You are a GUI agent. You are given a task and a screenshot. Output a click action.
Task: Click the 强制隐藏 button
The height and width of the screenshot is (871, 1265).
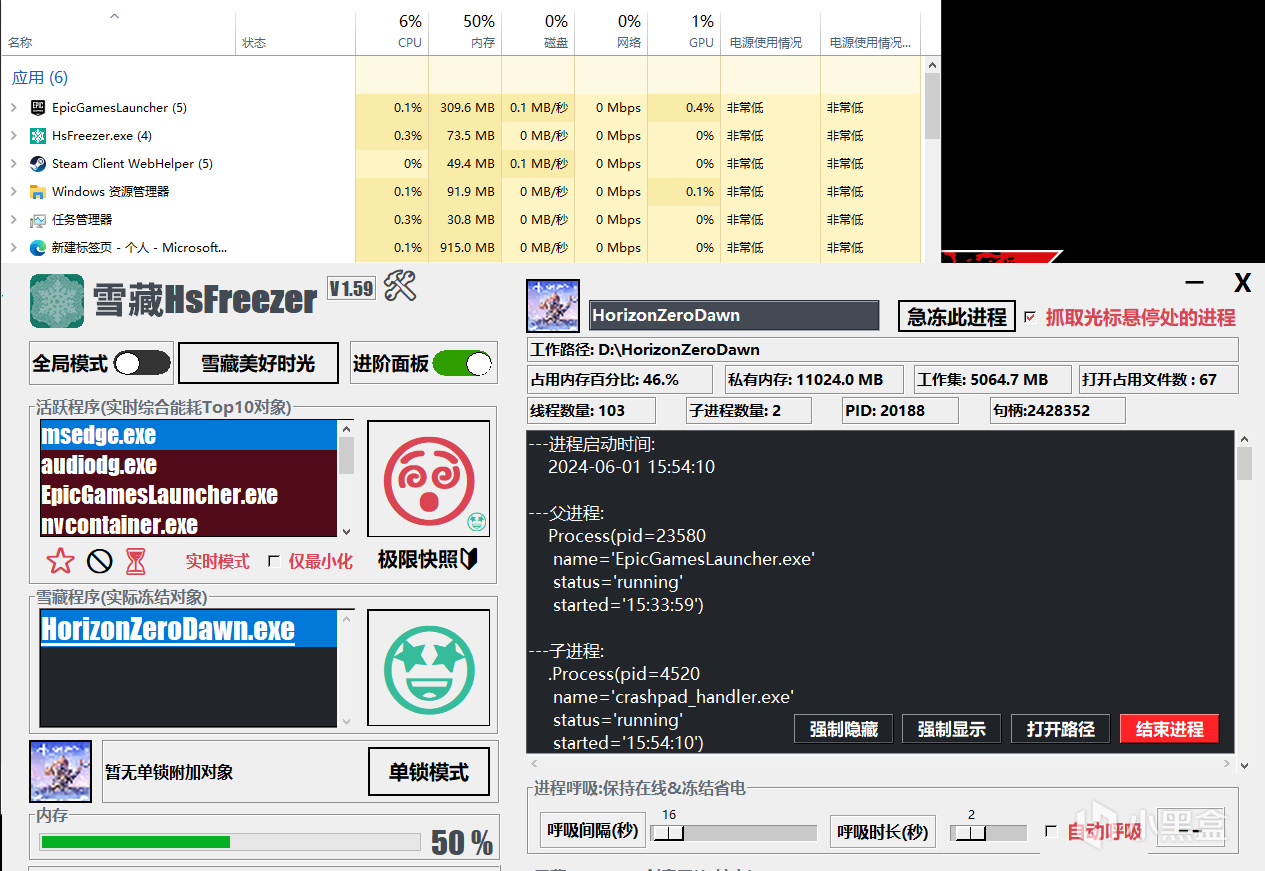tap(843, 729)
